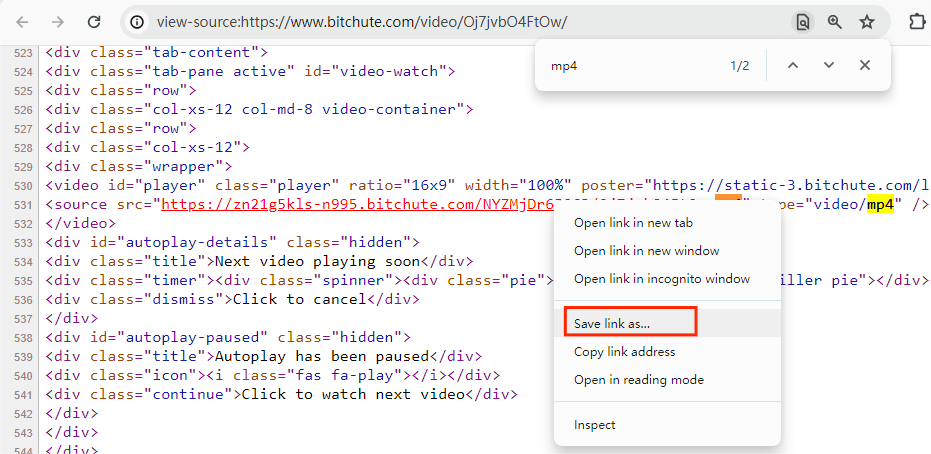
Task: Go to previous find result
Action: coord(792,65)
